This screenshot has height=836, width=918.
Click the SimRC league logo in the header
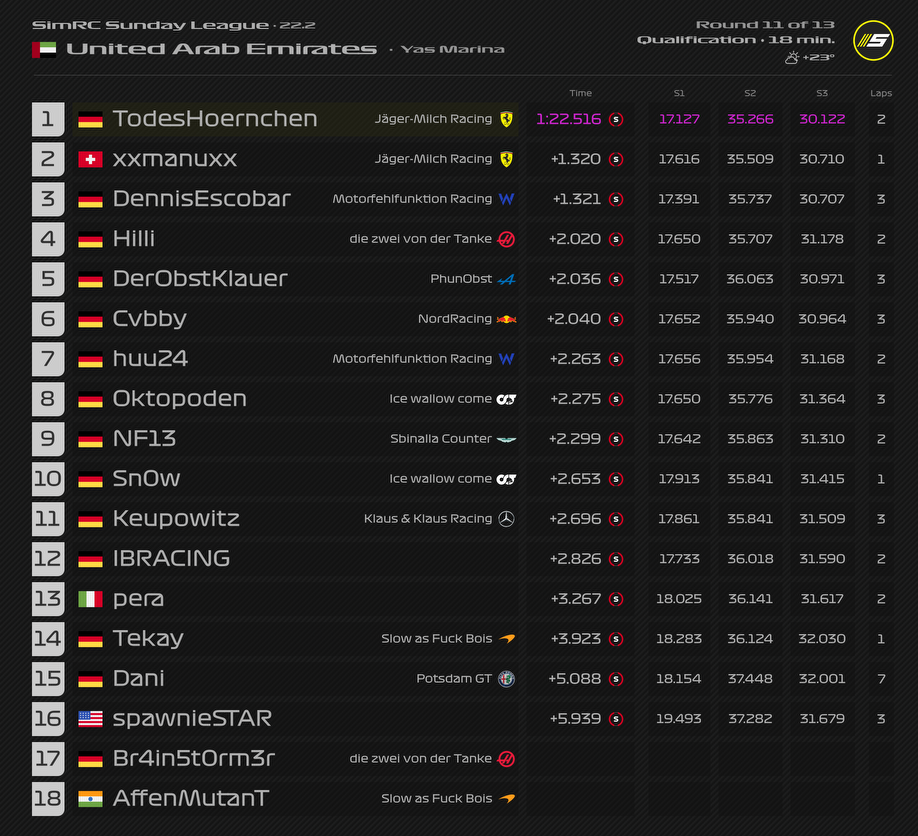pos(872,42)
